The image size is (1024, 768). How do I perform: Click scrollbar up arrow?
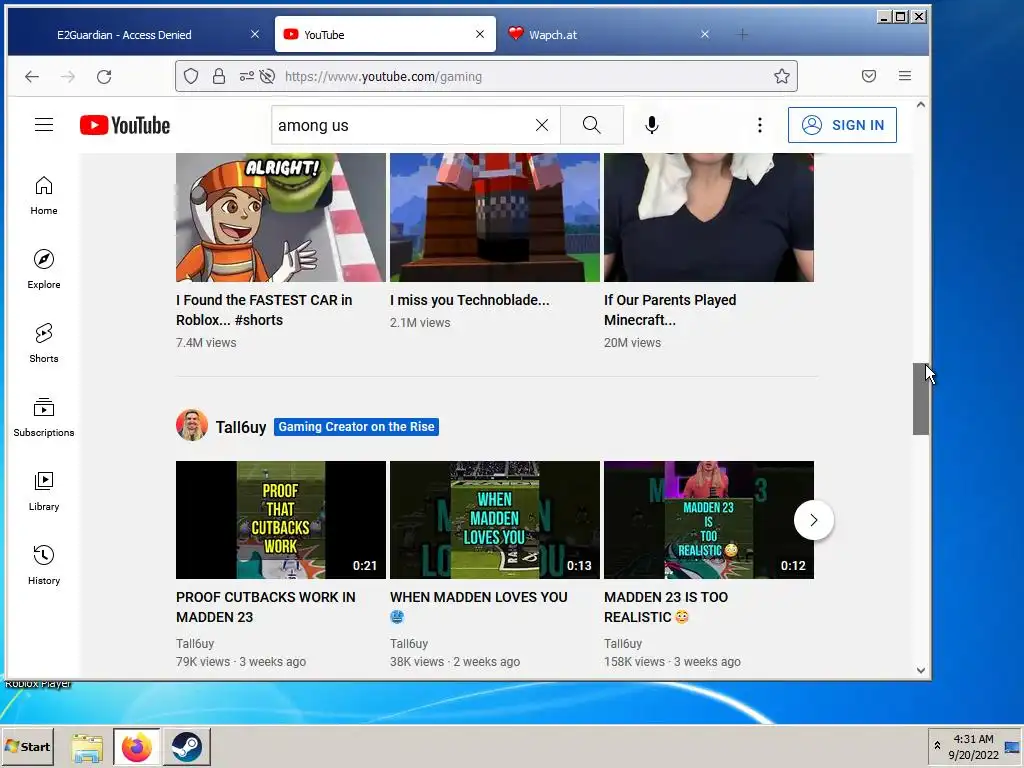[x=921, y=104]
